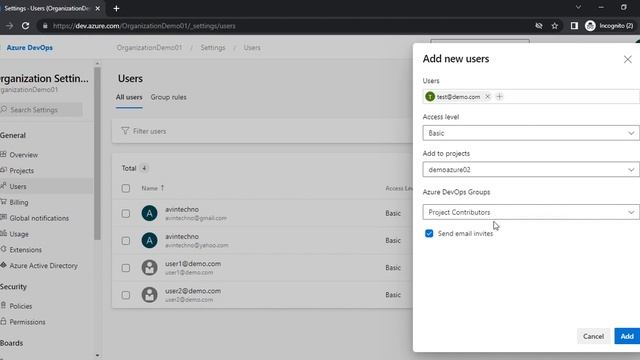The image size is (640, 360).
Task: Click the Permissions lock icon
Action: coord(3,322)
